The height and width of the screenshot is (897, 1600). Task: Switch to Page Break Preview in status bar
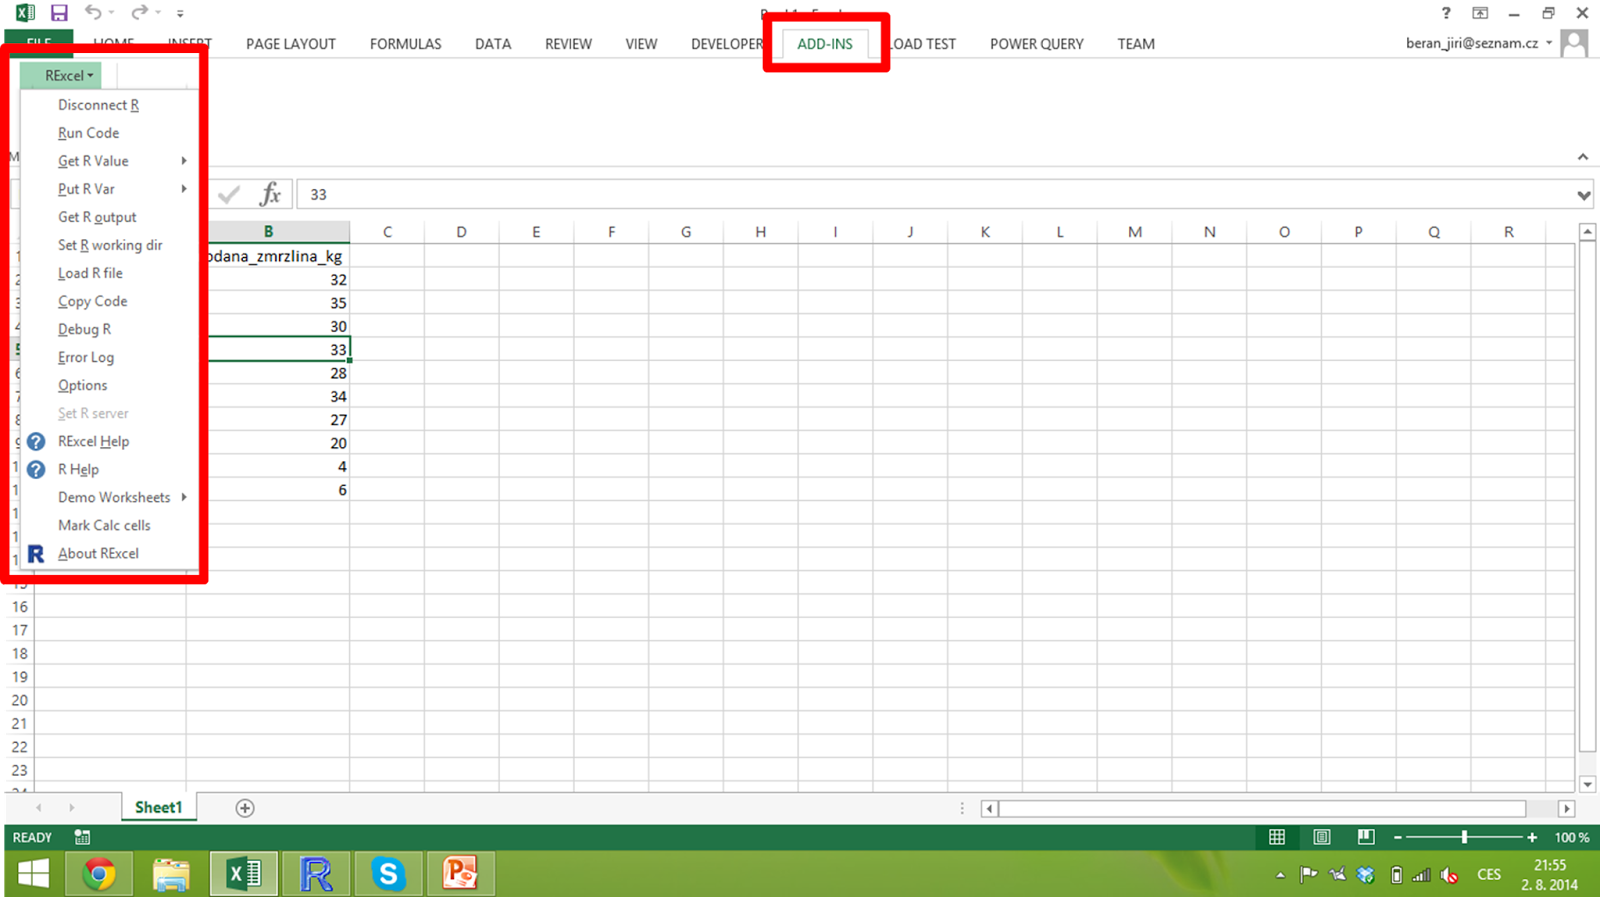coord(1366,837)
